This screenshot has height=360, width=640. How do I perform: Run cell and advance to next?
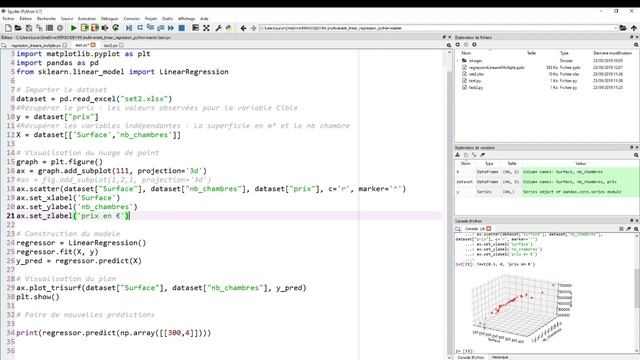[95, 28]
